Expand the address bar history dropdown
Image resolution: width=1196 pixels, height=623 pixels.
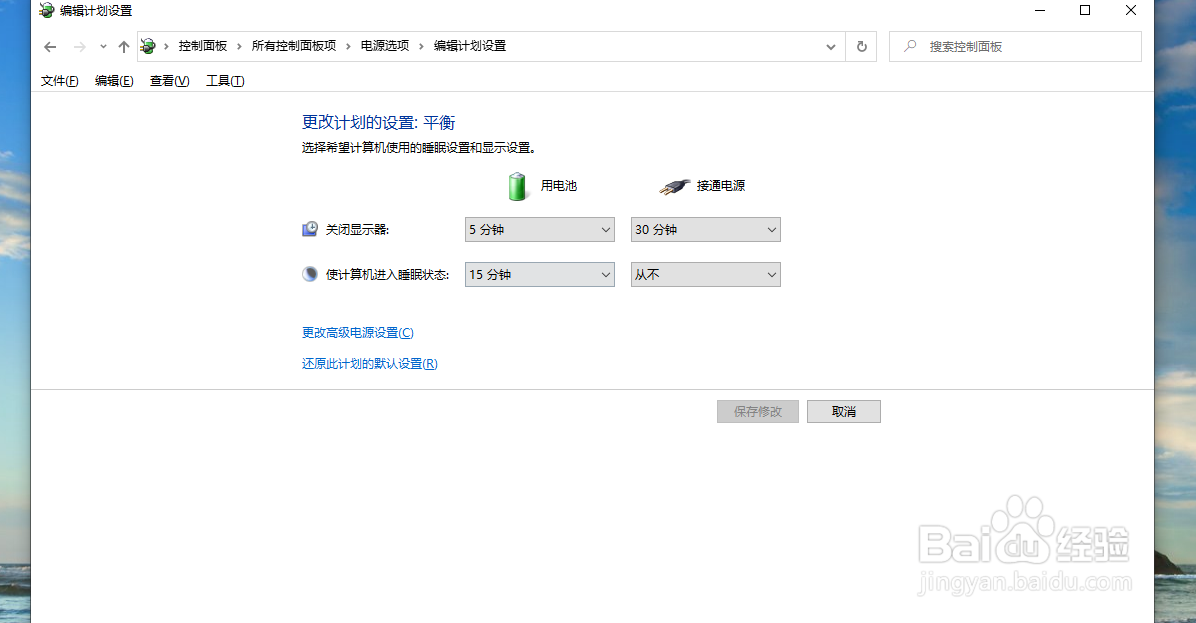(830, 46)
